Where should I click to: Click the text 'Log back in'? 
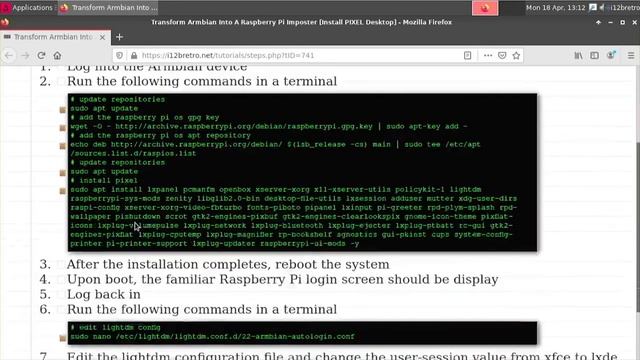[x=104, y=294]
